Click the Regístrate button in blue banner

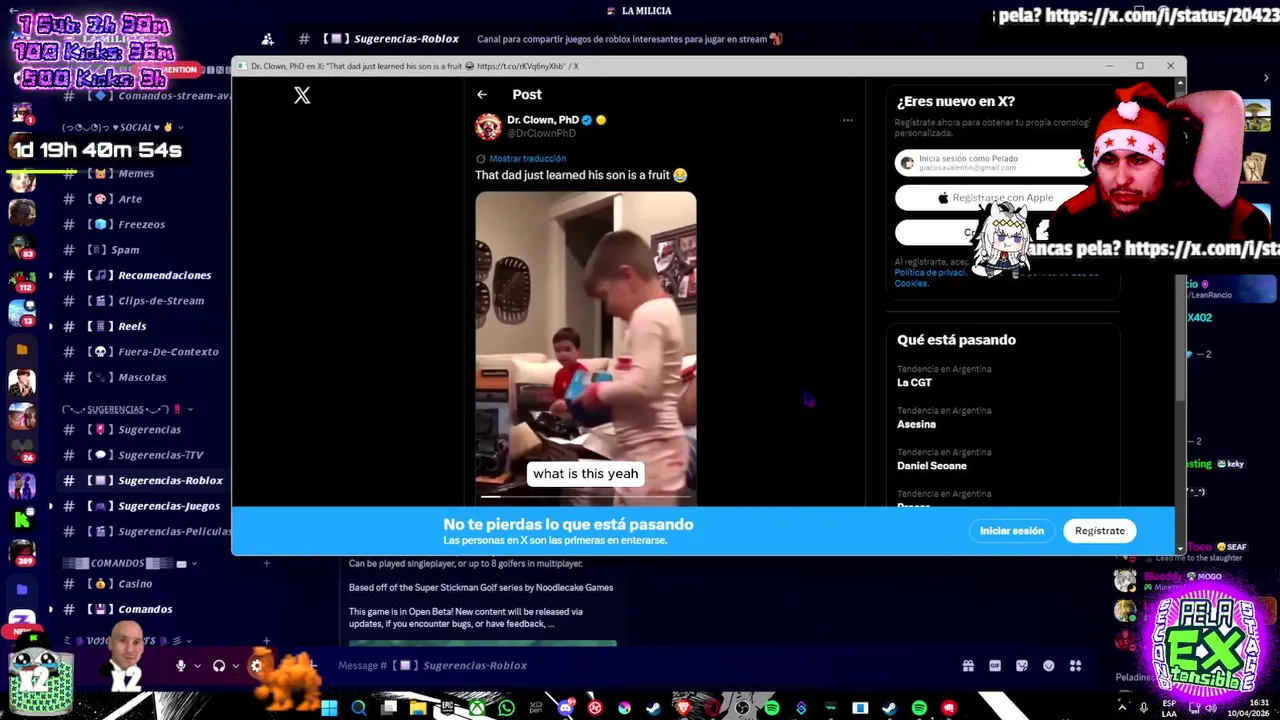click(1100, 531)
